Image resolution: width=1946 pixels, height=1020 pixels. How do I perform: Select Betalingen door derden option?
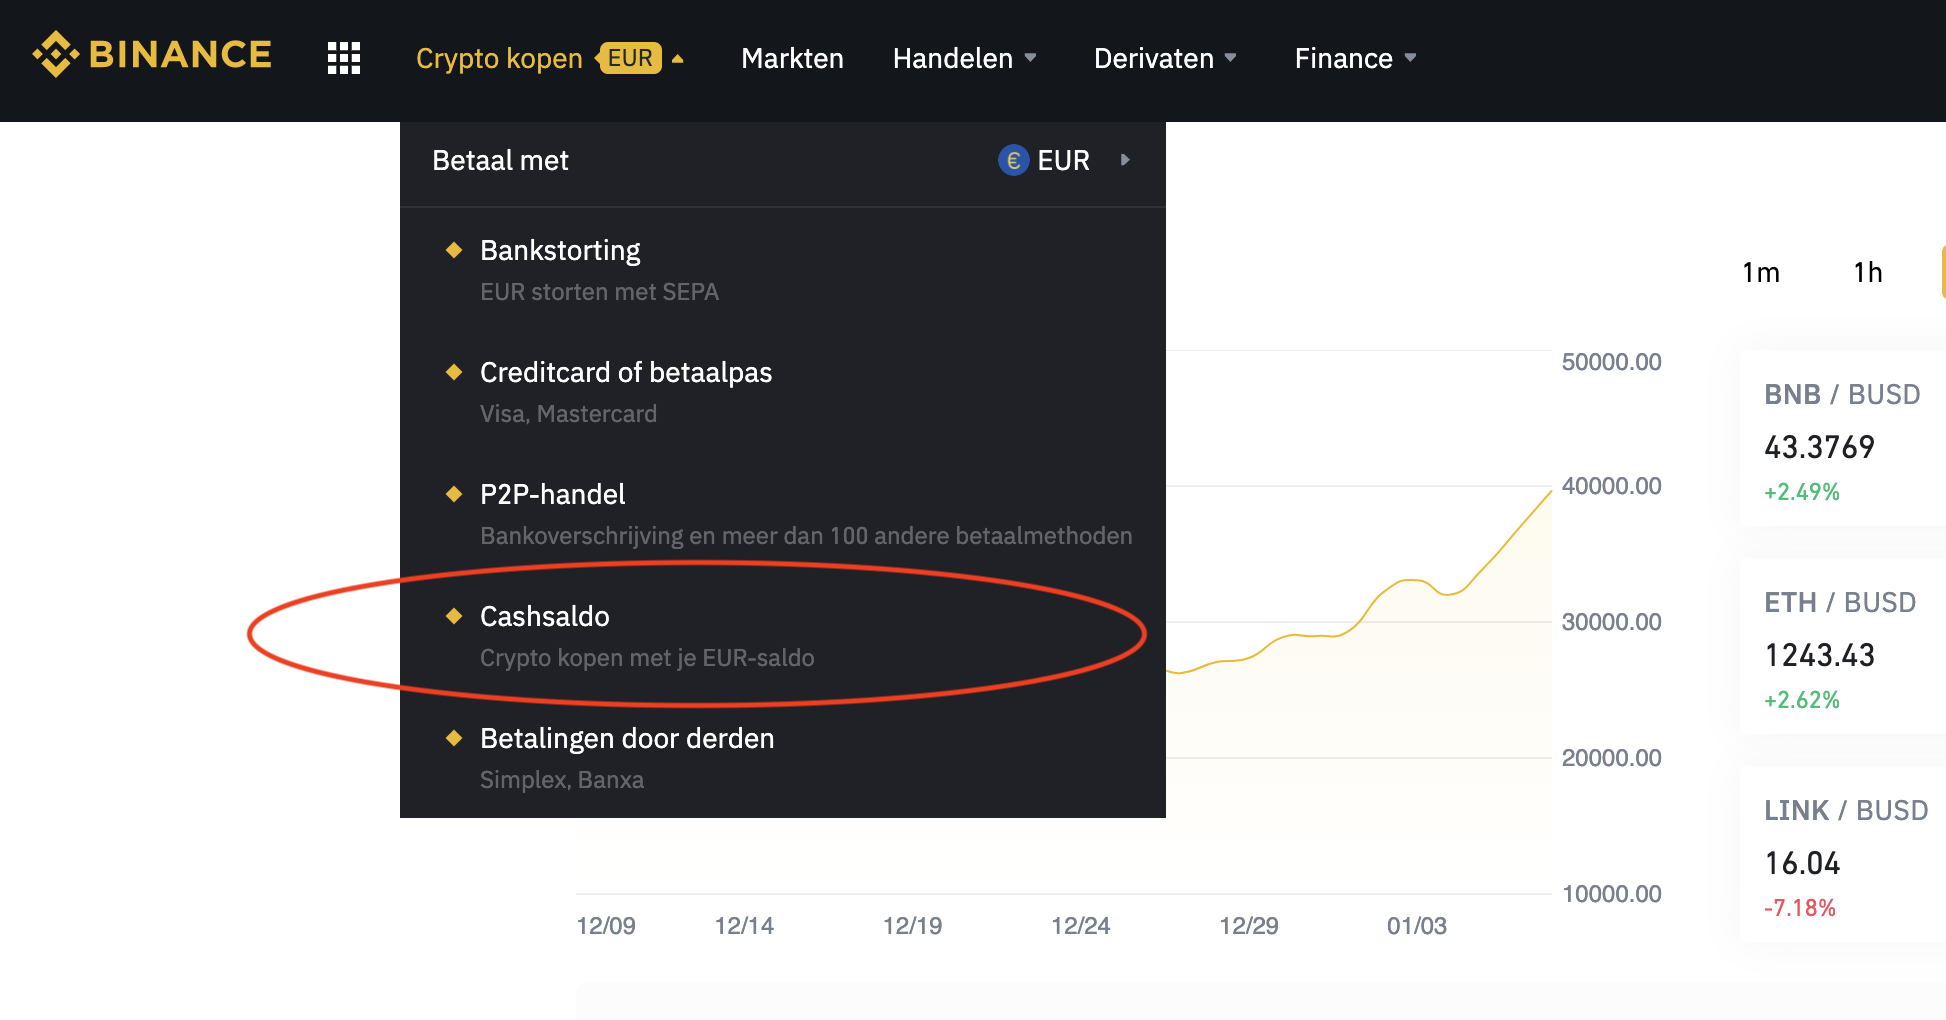point(783,758)
